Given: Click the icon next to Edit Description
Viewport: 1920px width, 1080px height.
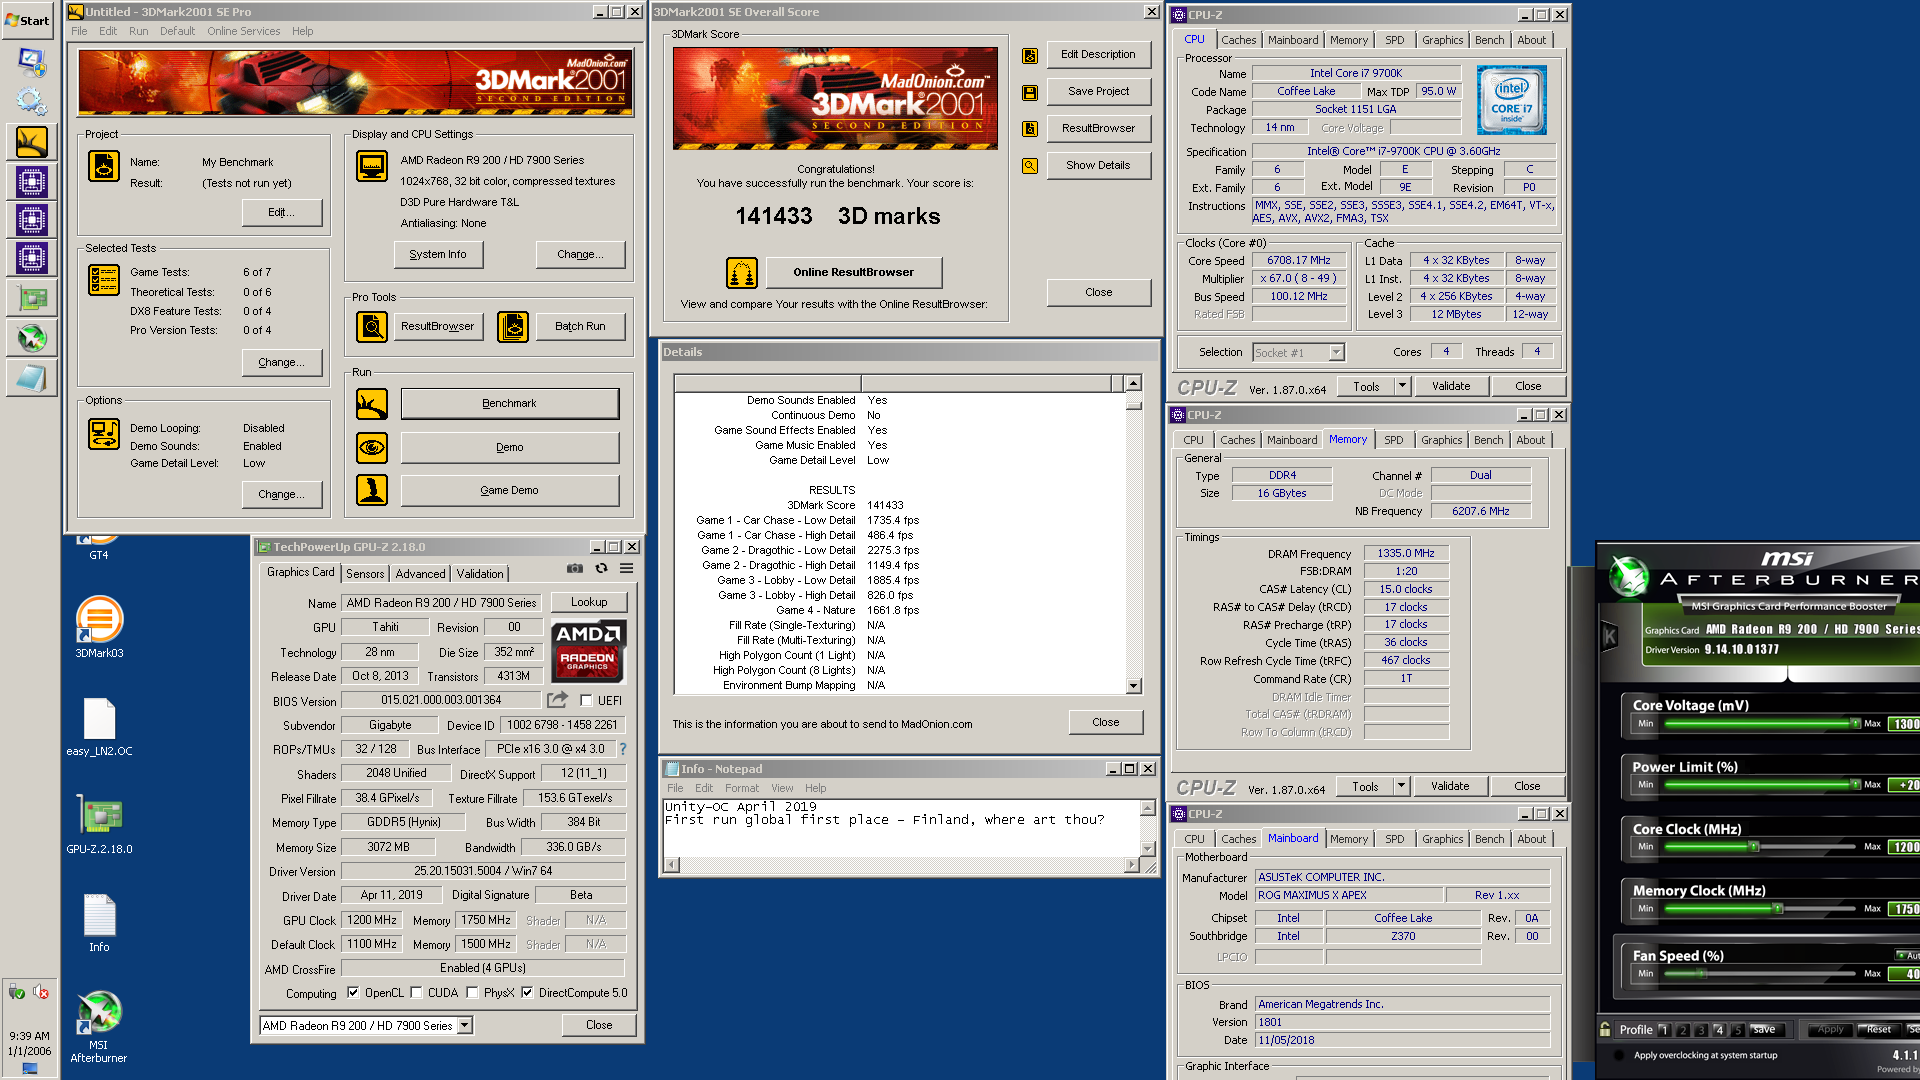Looking at the screenshot, I should tap(1029, 56).
